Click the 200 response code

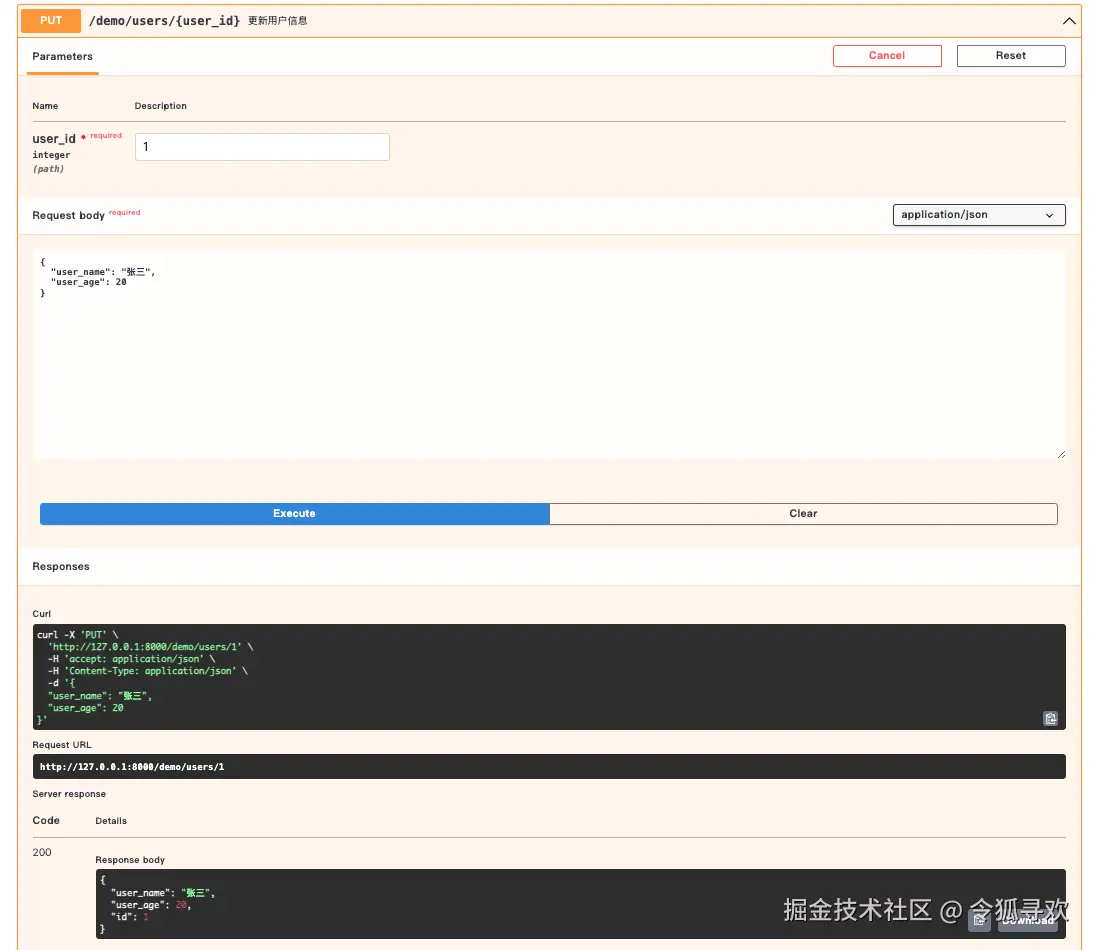(42, 852)
